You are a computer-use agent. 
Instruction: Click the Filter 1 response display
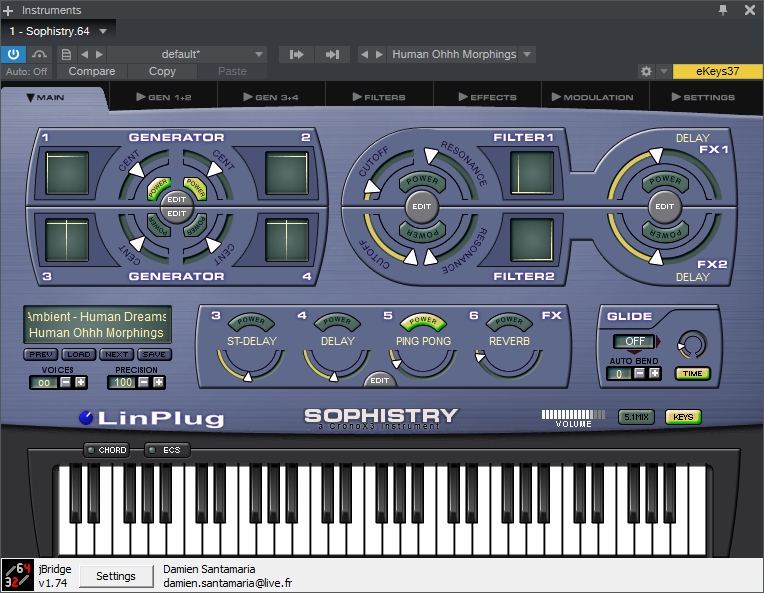pos(532,173)
